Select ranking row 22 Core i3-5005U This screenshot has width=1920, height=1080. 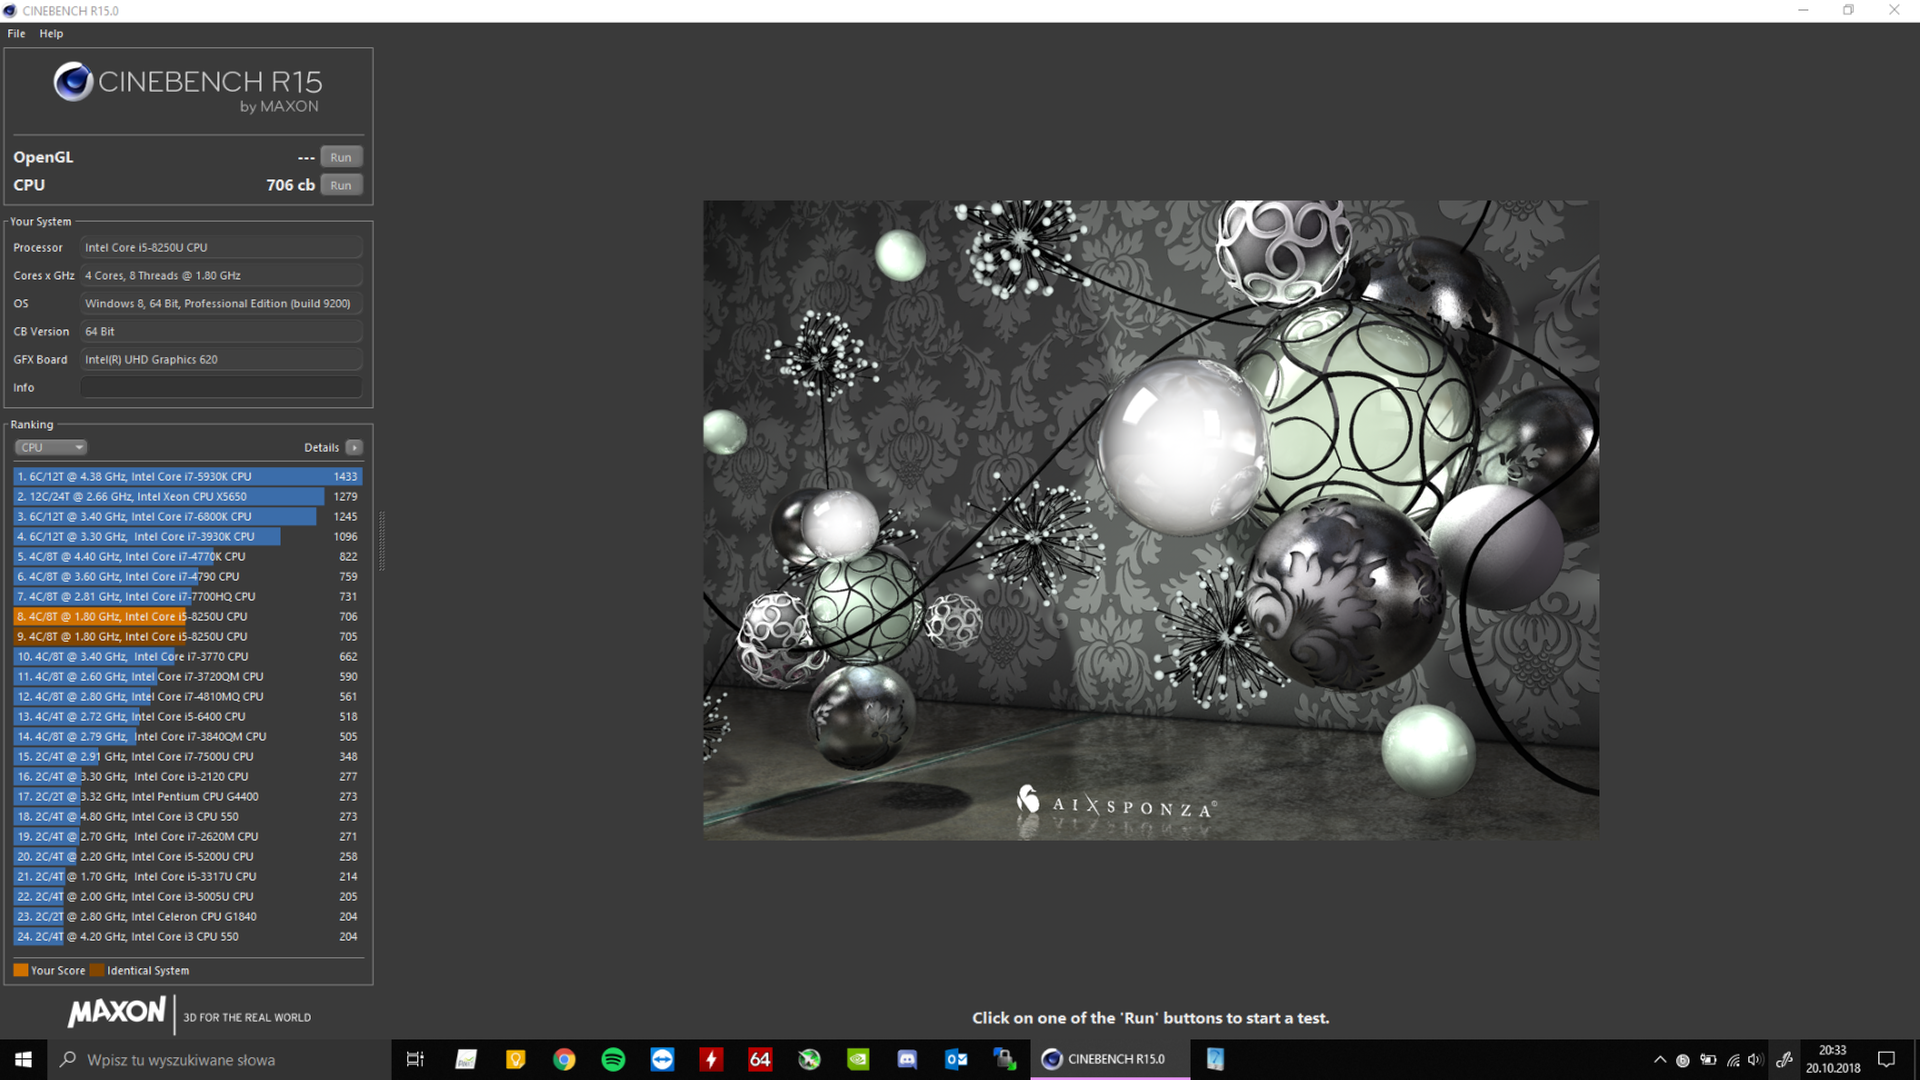pyautogui.click(x=188, y=896)
